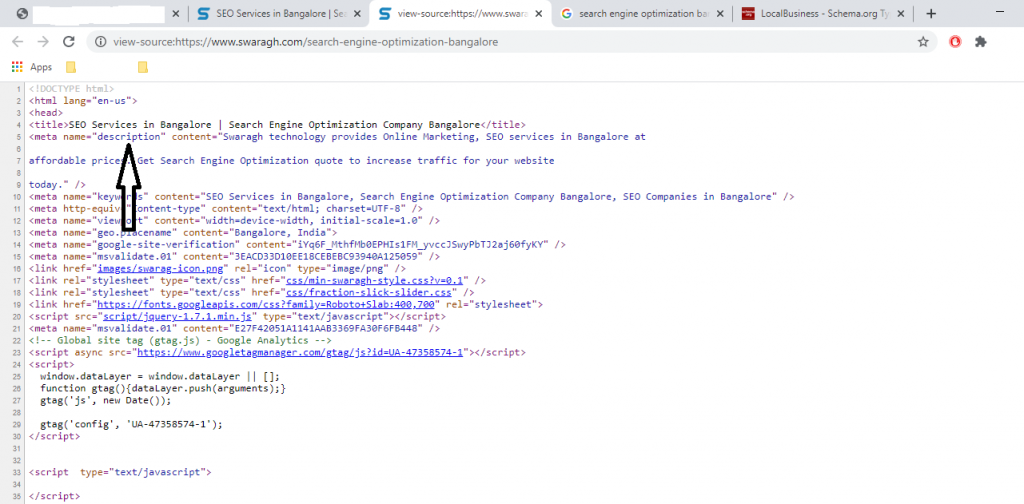Image resolution: width=1024 pixels, height=504 pixels.
Task: Close the view-source tab
Action: point(539,14)
